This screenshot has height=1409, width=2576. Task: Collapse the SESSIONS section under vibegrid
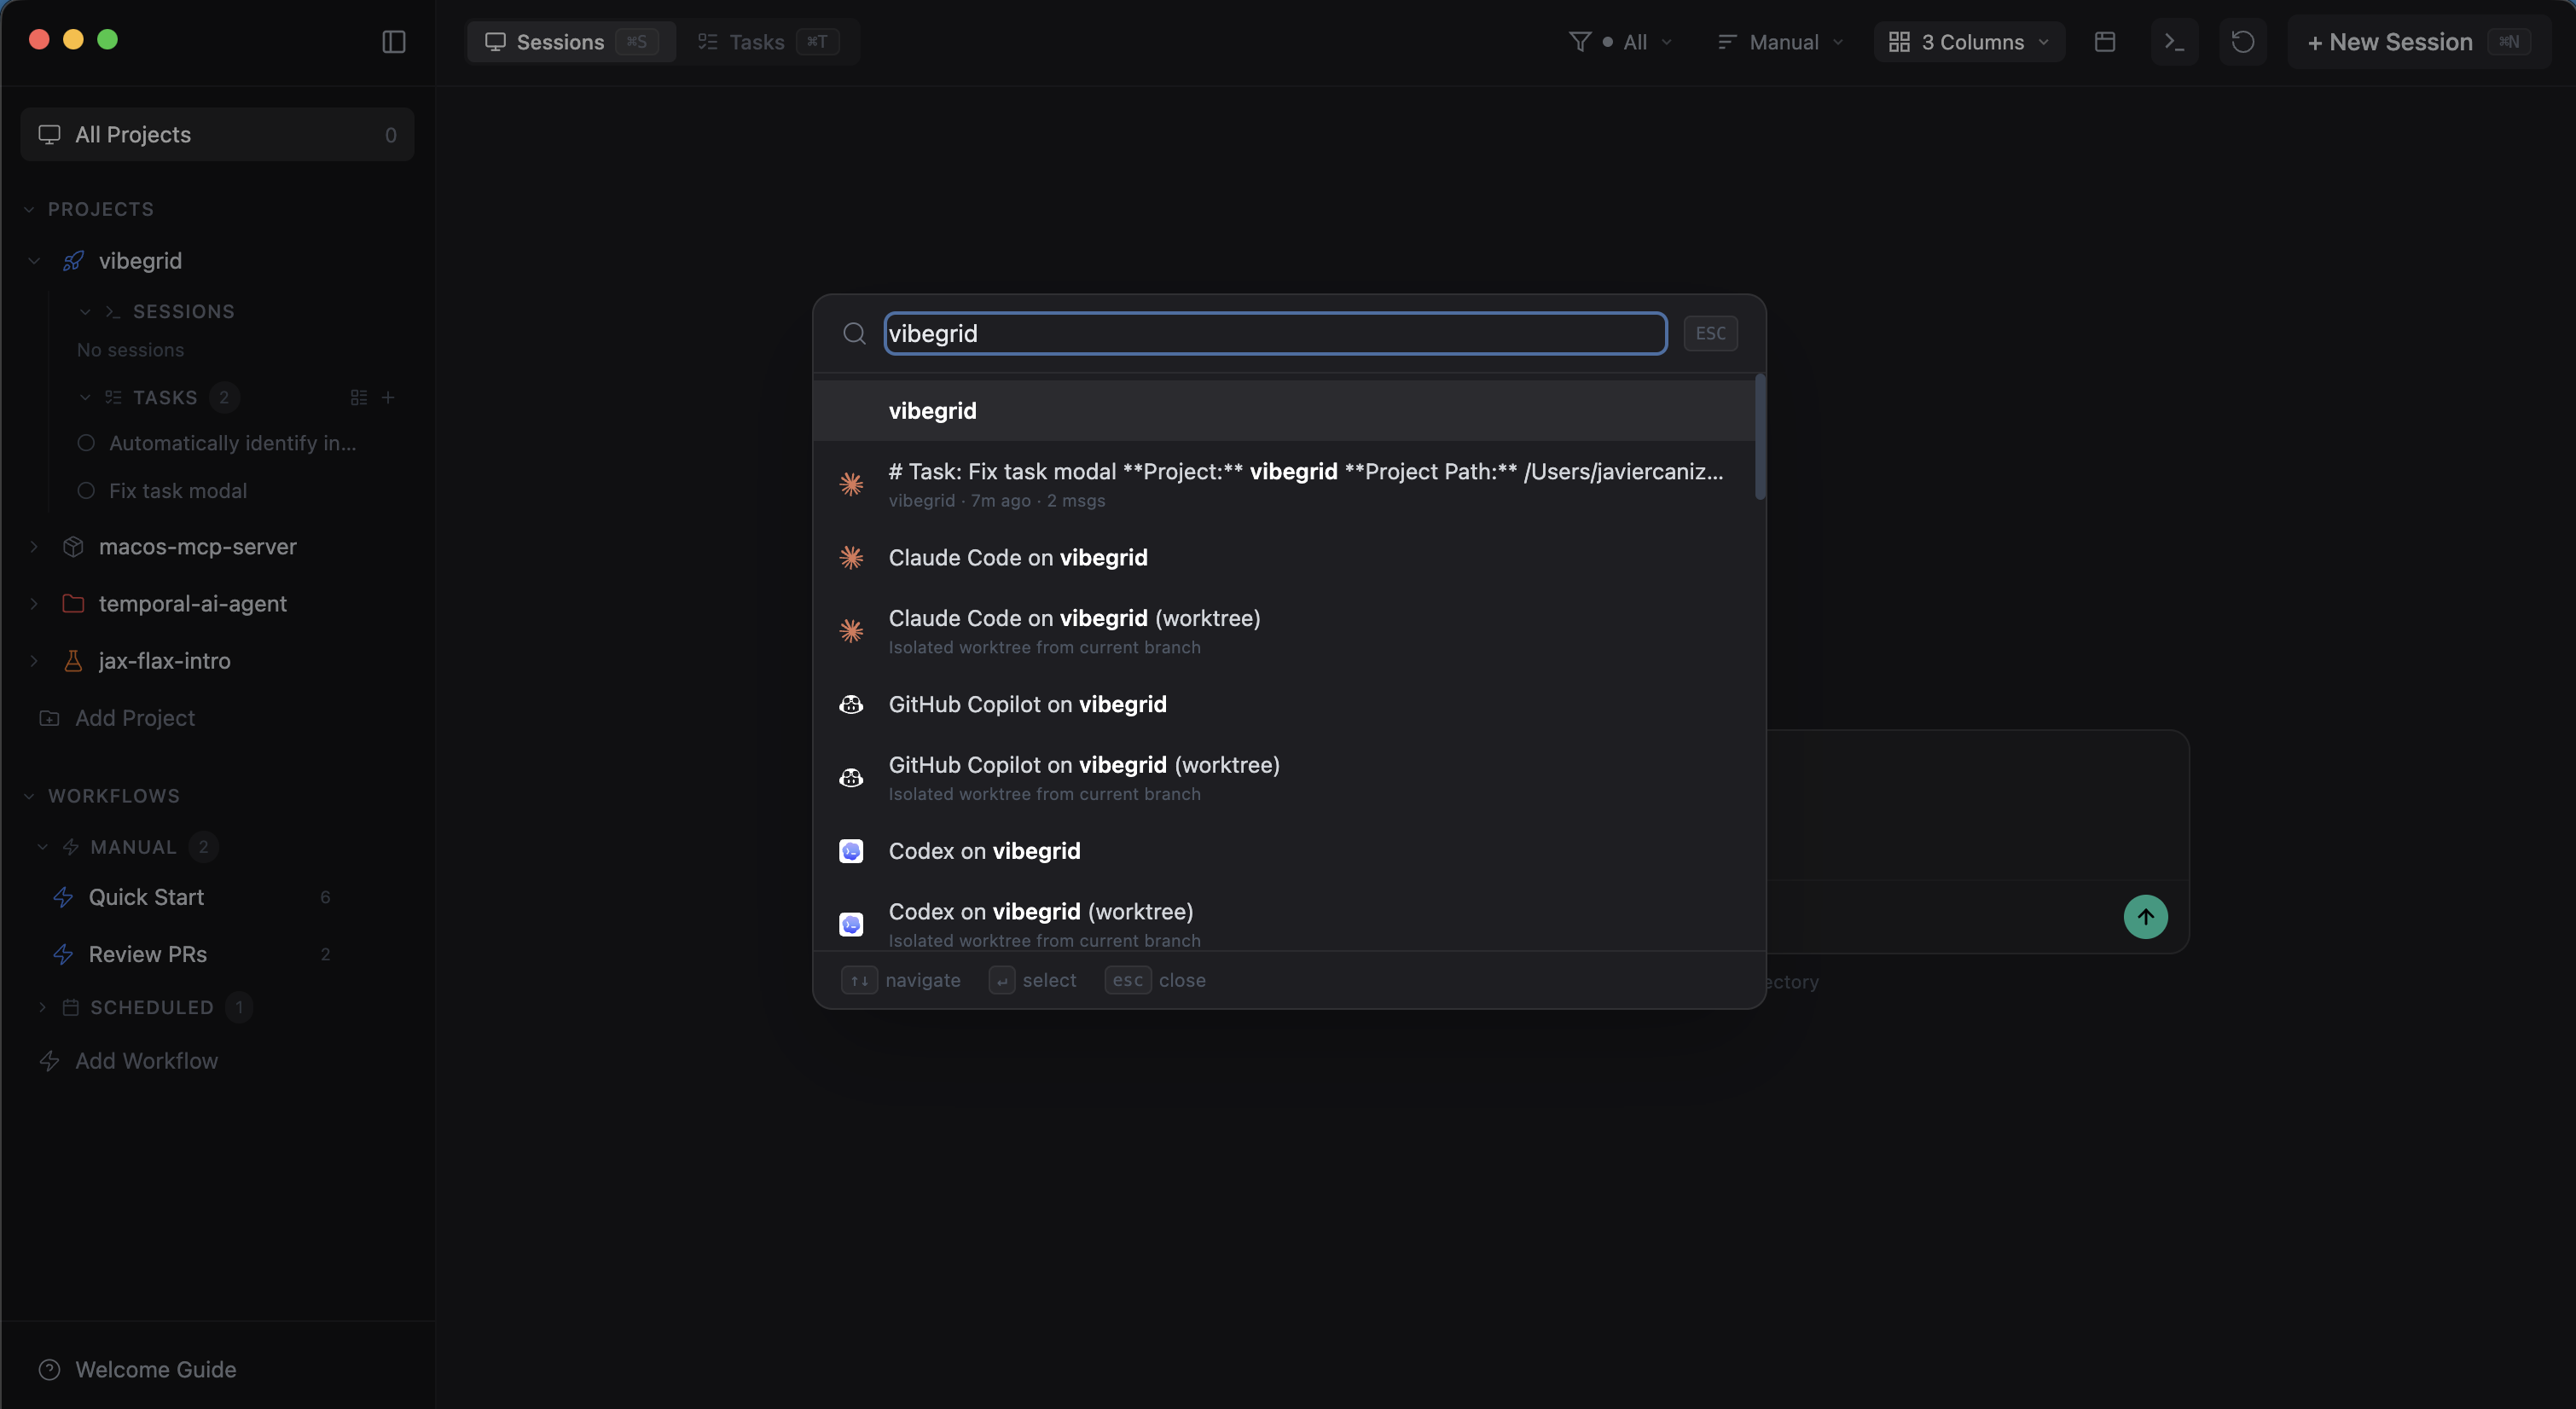point(84,311)
